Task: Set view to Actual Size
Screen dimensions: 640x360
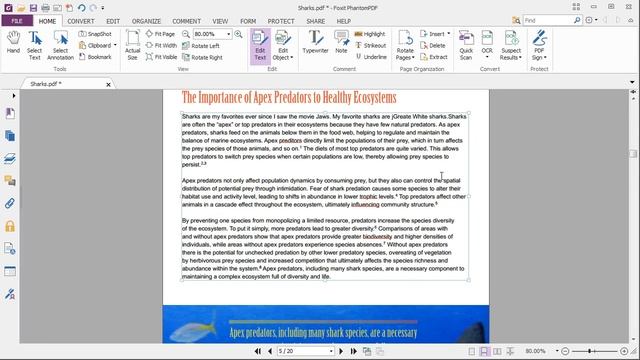Action: [132, 45]
